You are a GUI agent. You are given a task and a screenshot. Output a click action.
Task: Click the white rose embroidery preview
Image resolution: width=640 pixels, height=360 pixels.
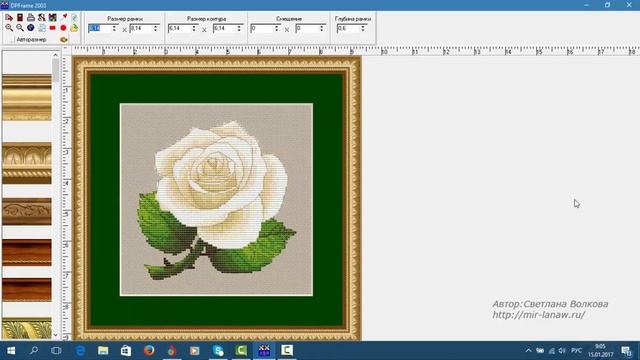coord(216,200)
